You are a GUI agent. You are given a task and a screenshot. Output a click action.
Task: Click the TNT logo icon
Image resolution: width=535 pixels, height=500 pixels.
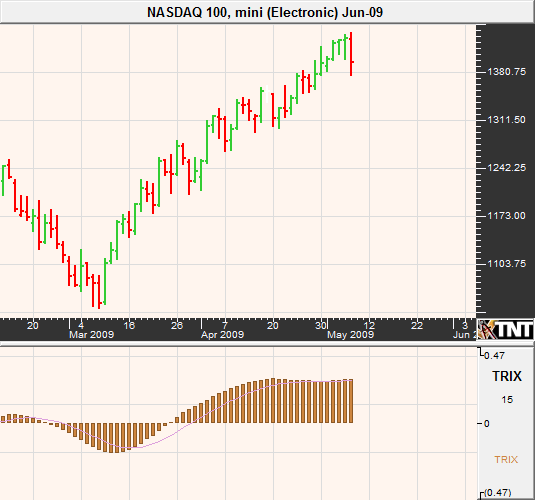(x=505, y=330)
